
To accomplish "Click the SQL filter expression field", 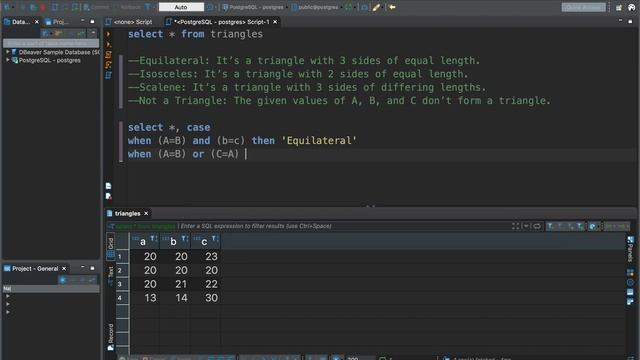I will pyautogui.click(x=343, y=226).
